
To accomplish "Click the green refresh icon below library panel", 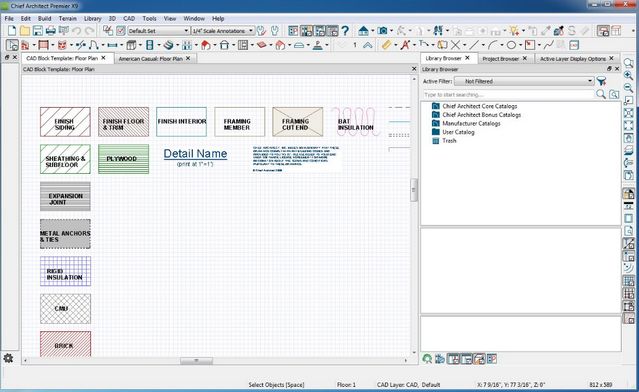I will point(427,359).
